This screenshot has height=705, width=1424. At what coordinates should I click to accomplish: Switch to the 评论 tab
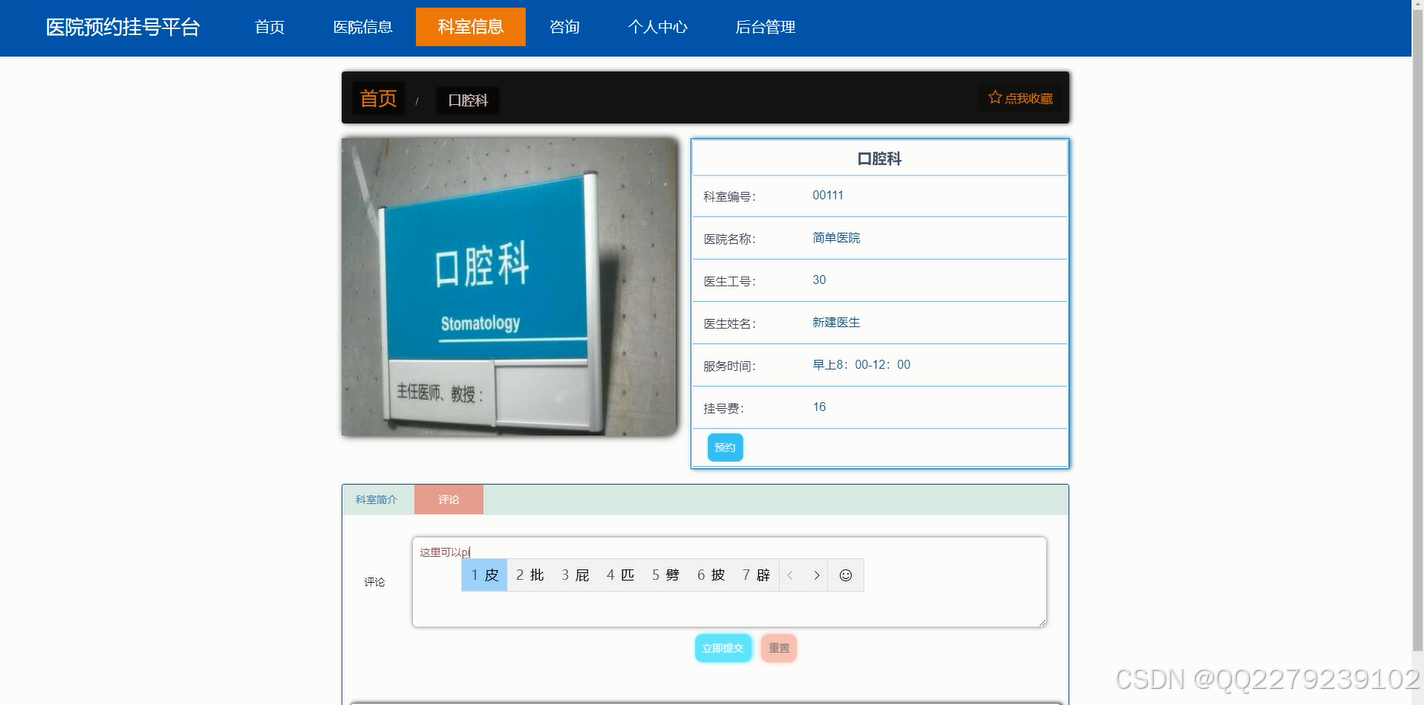pos(448,499)
